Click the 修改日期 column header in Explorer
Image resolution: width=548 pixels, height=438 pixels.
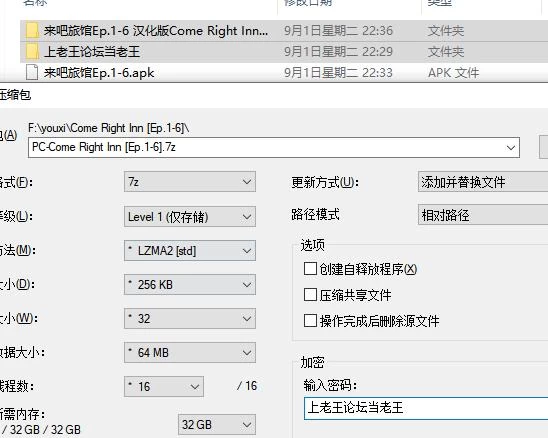tap(308, 3)
